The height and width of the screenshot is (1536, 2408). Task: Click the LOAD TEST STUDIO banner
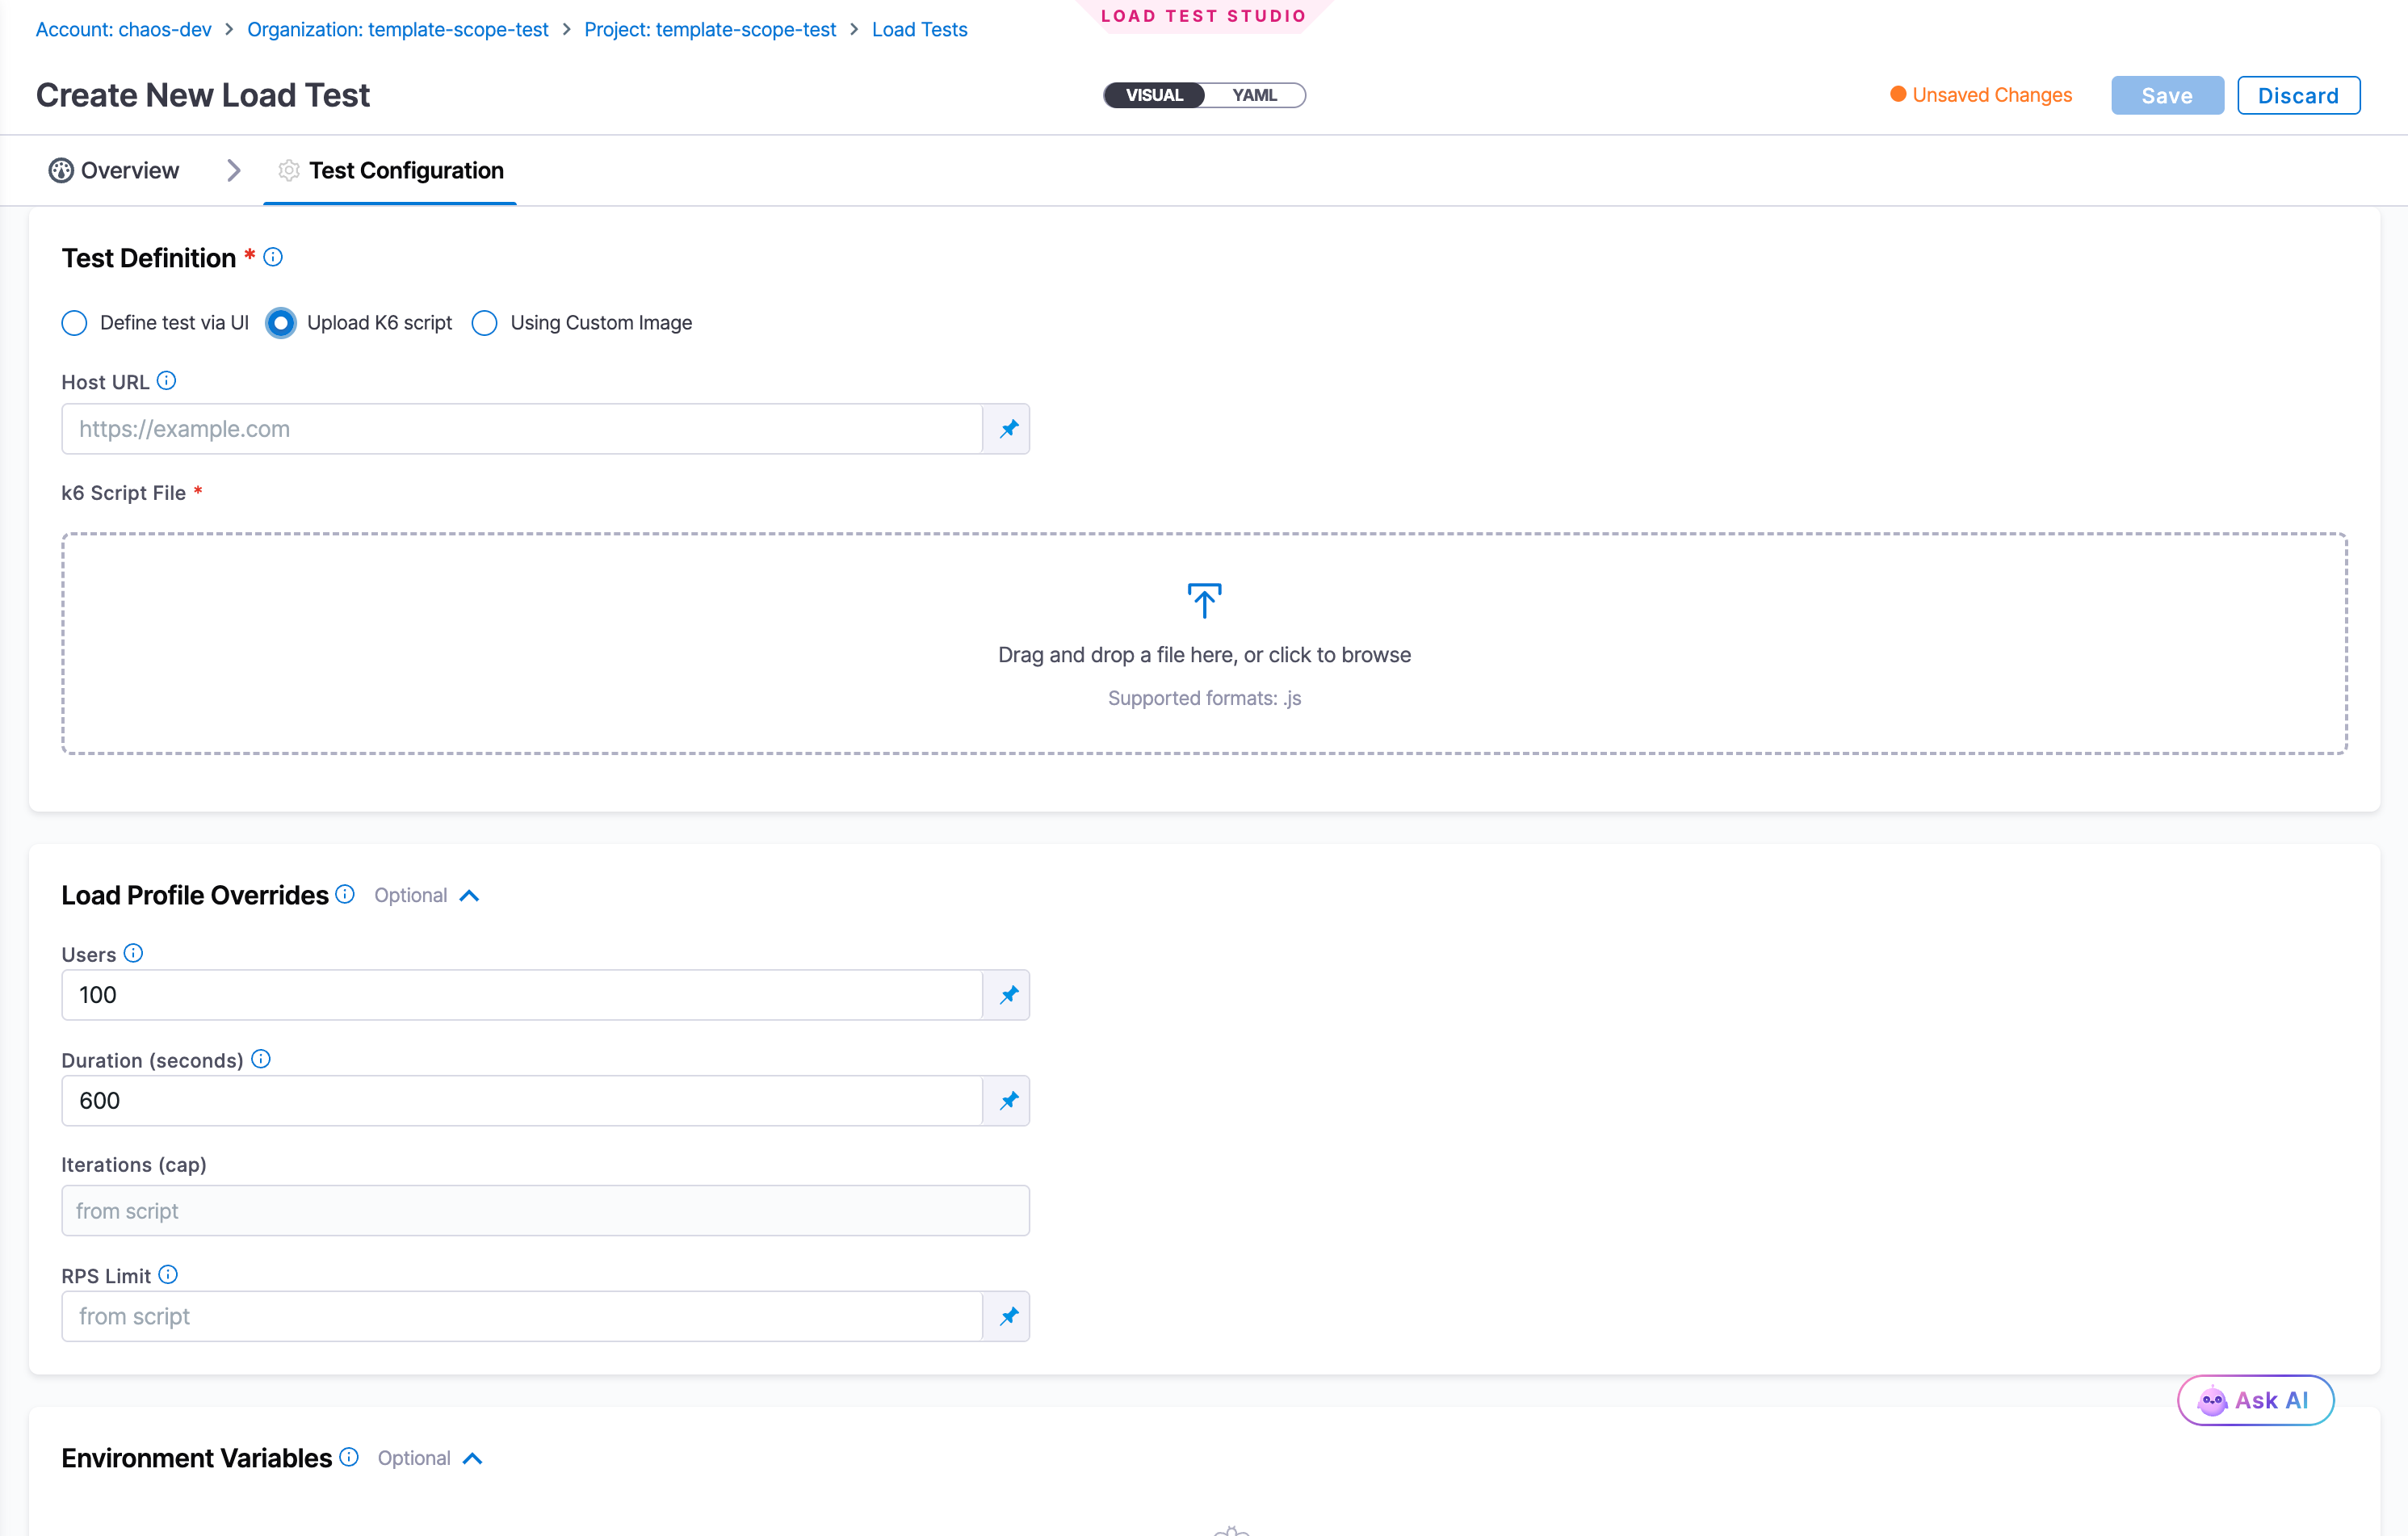coord(1204,16)
